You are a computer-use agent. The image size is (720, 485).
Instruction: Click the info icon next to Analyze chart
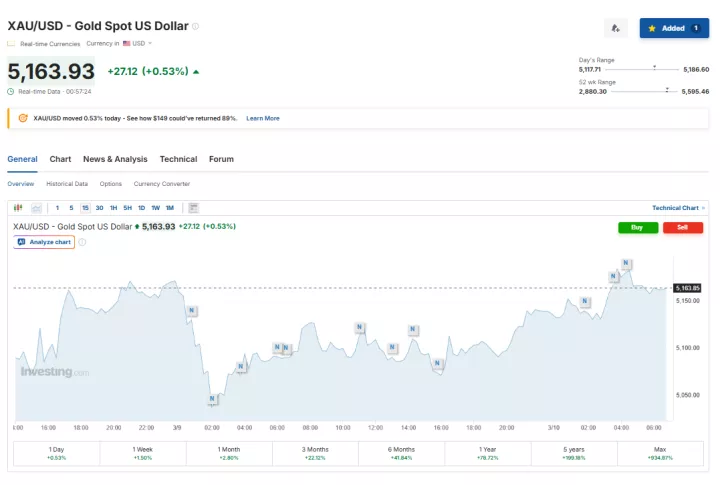(x=82, y=242)
